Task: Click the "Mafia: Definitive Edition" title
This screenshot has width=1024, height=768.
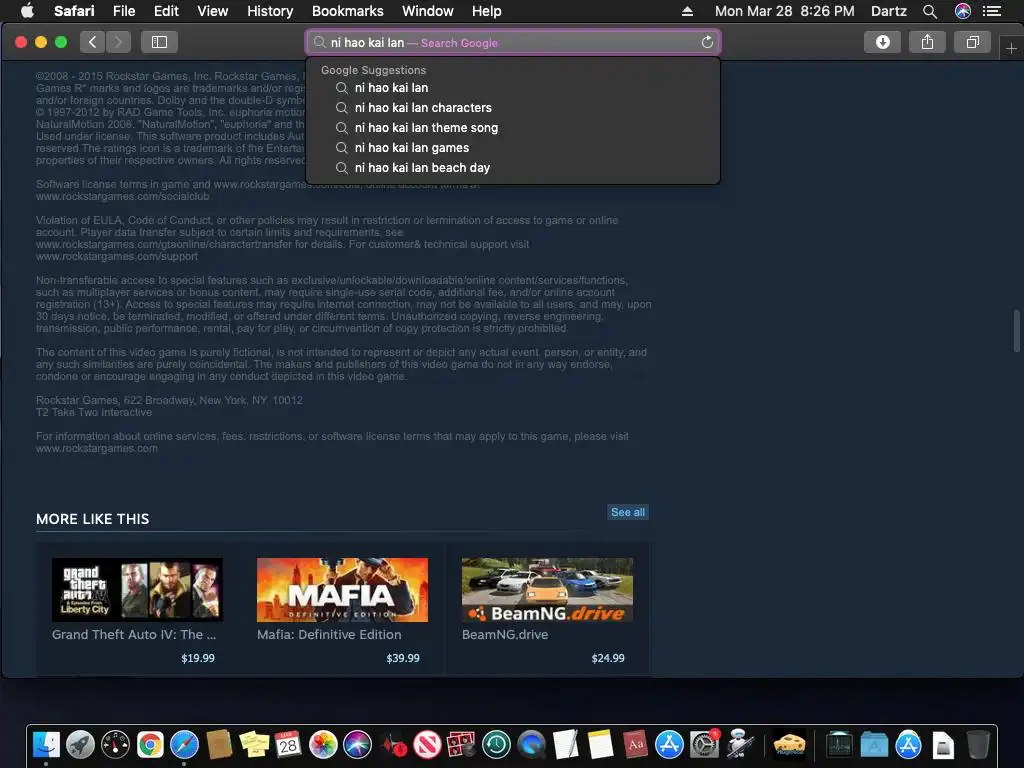Action: tap(329, 634)
